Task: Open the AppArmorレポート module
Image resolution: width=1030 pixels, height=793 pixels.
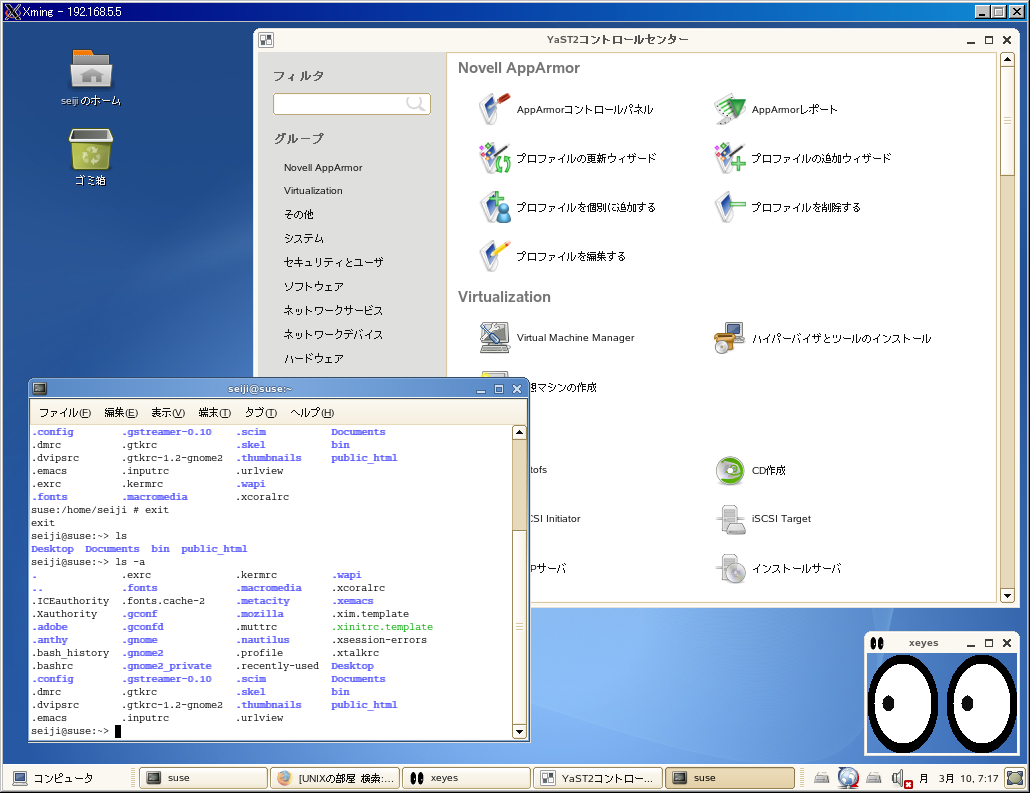Action: tap(776, 109)
